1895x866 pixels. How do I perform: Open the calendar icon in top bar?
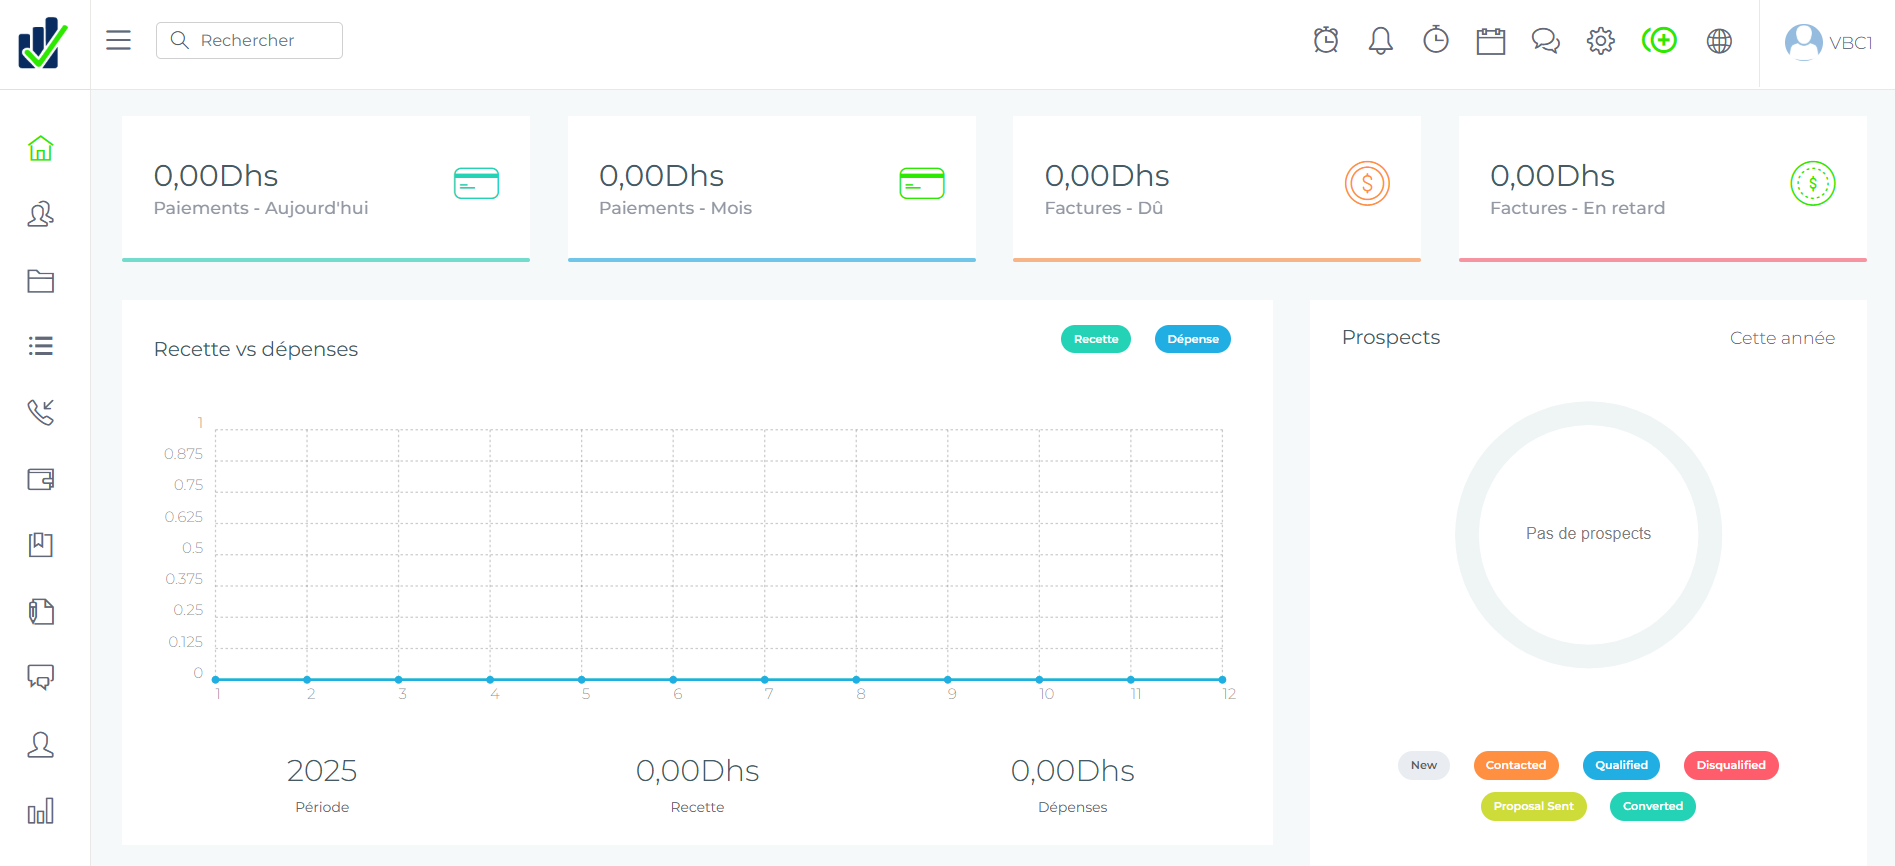pos(1491,41)
